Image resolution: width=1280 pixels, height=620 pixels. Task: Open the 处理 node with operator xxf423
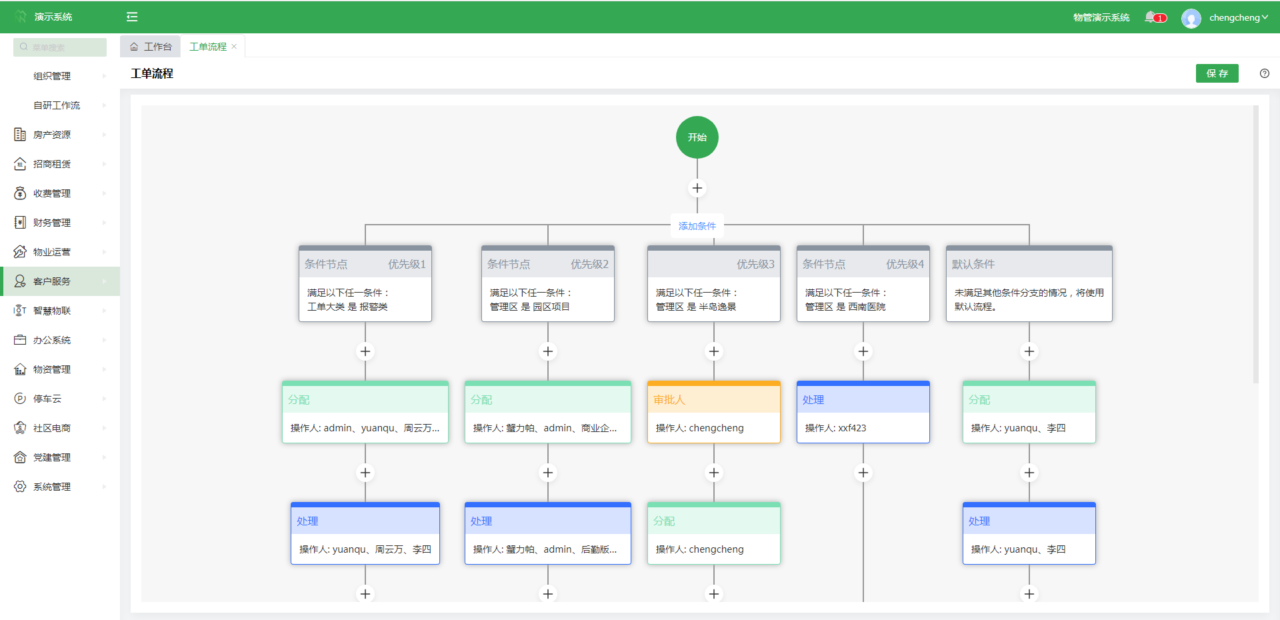tap(863, 412)
